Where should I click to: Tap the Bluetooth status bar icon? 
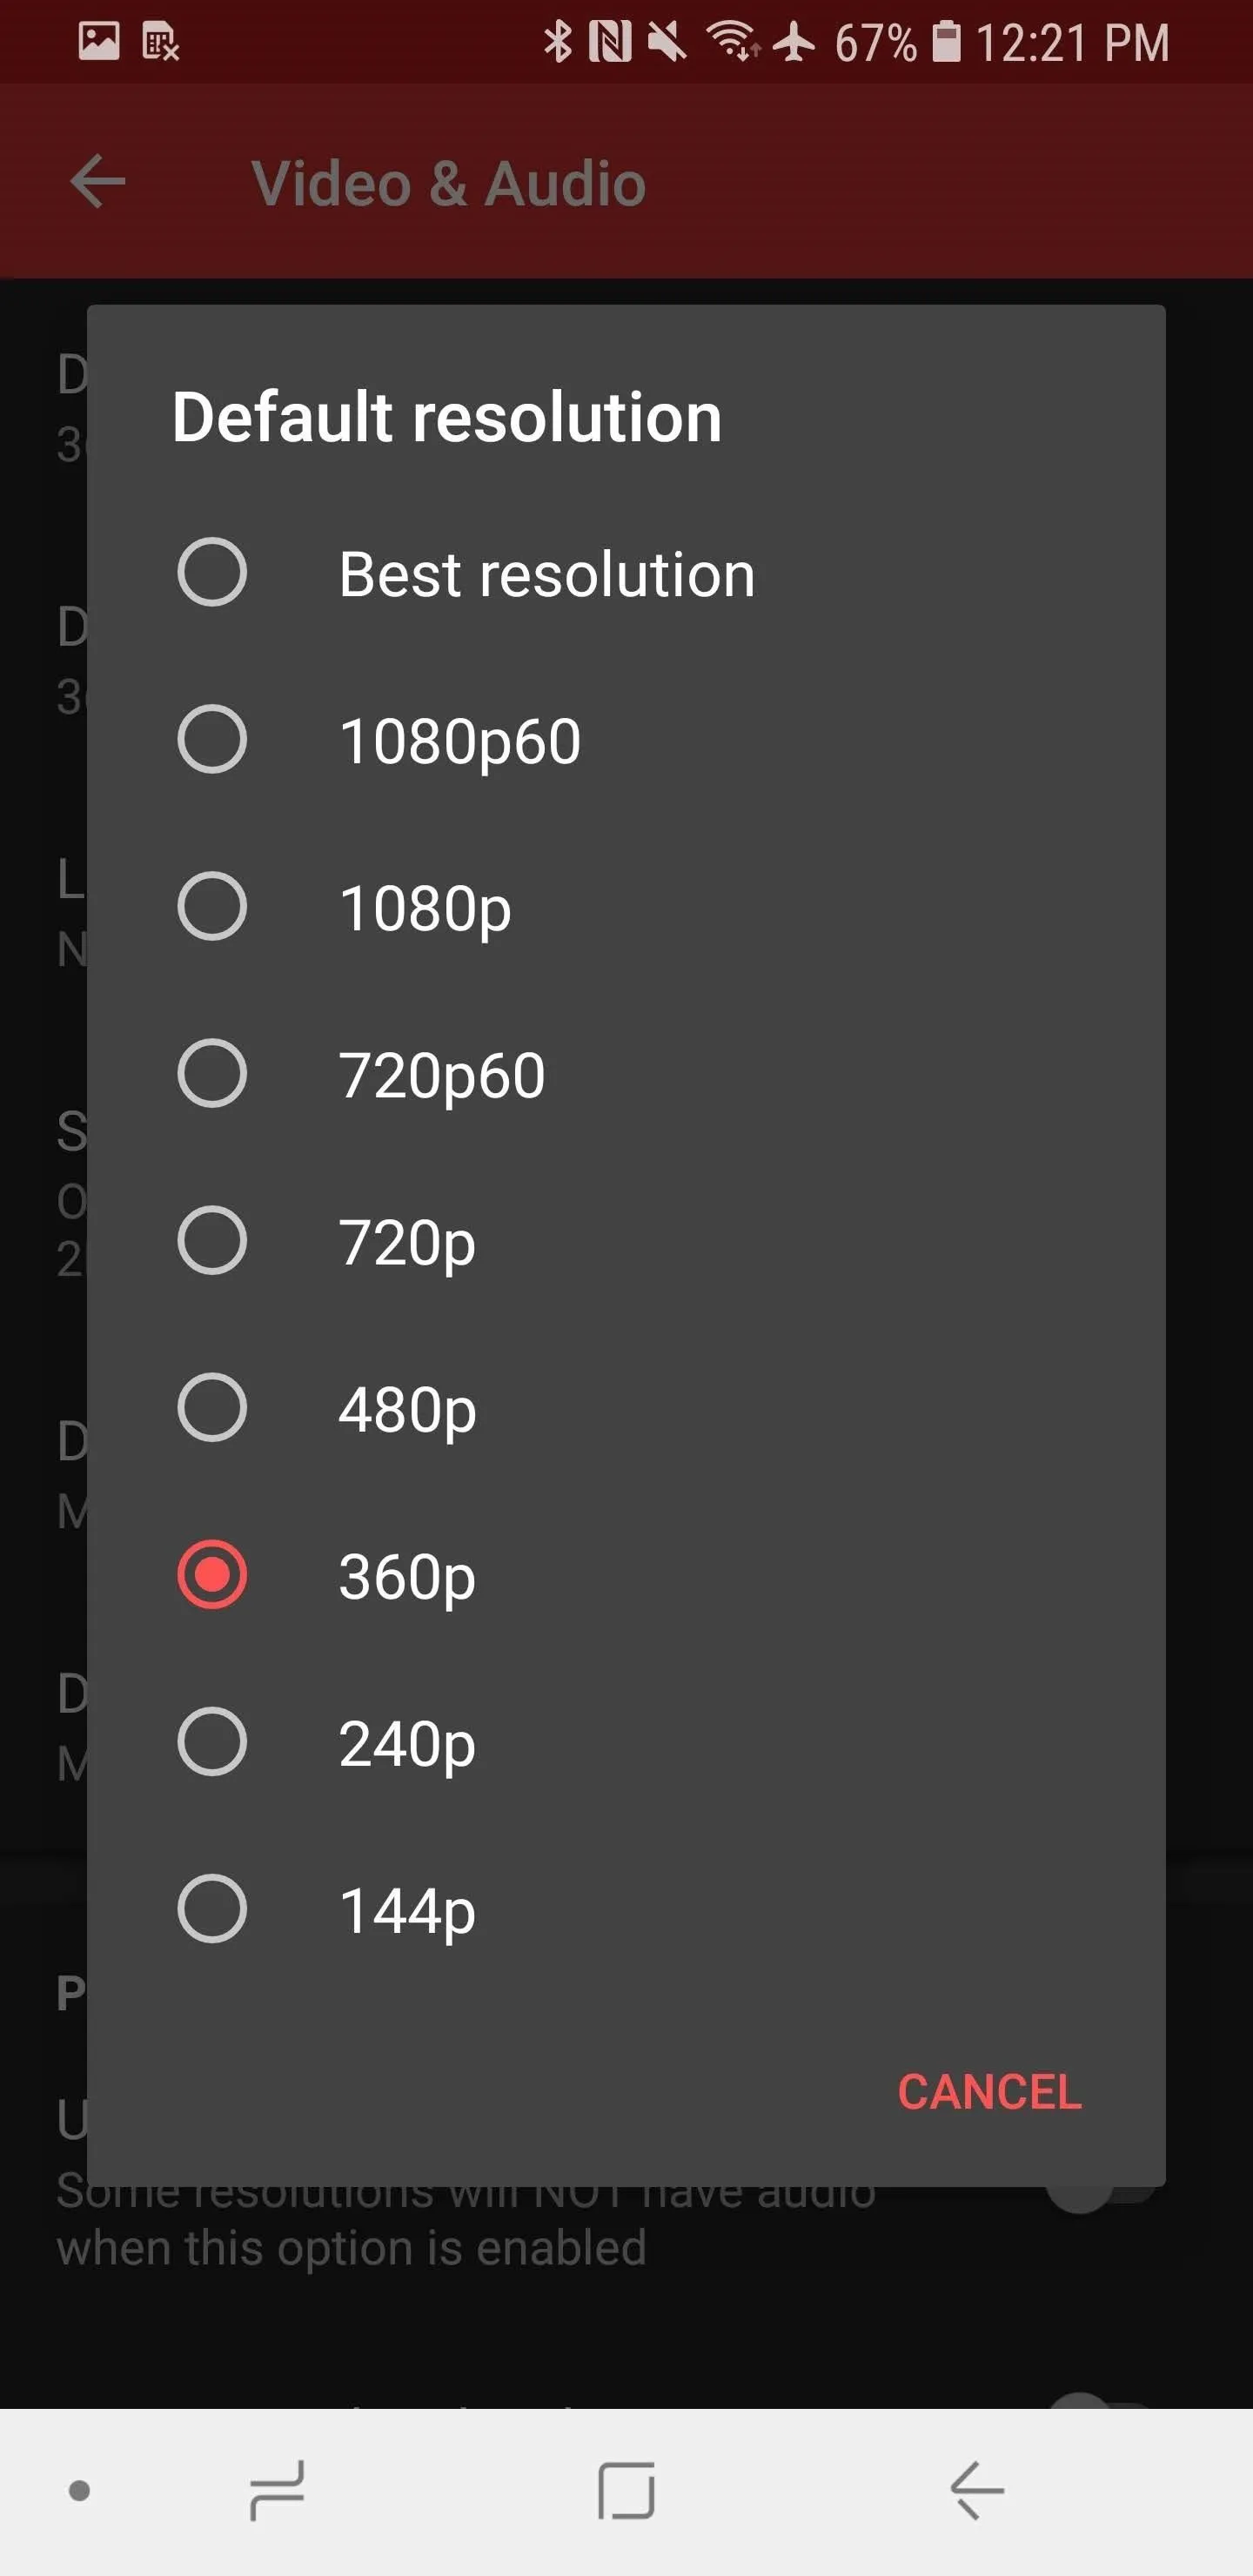click(x=558, y=42)
